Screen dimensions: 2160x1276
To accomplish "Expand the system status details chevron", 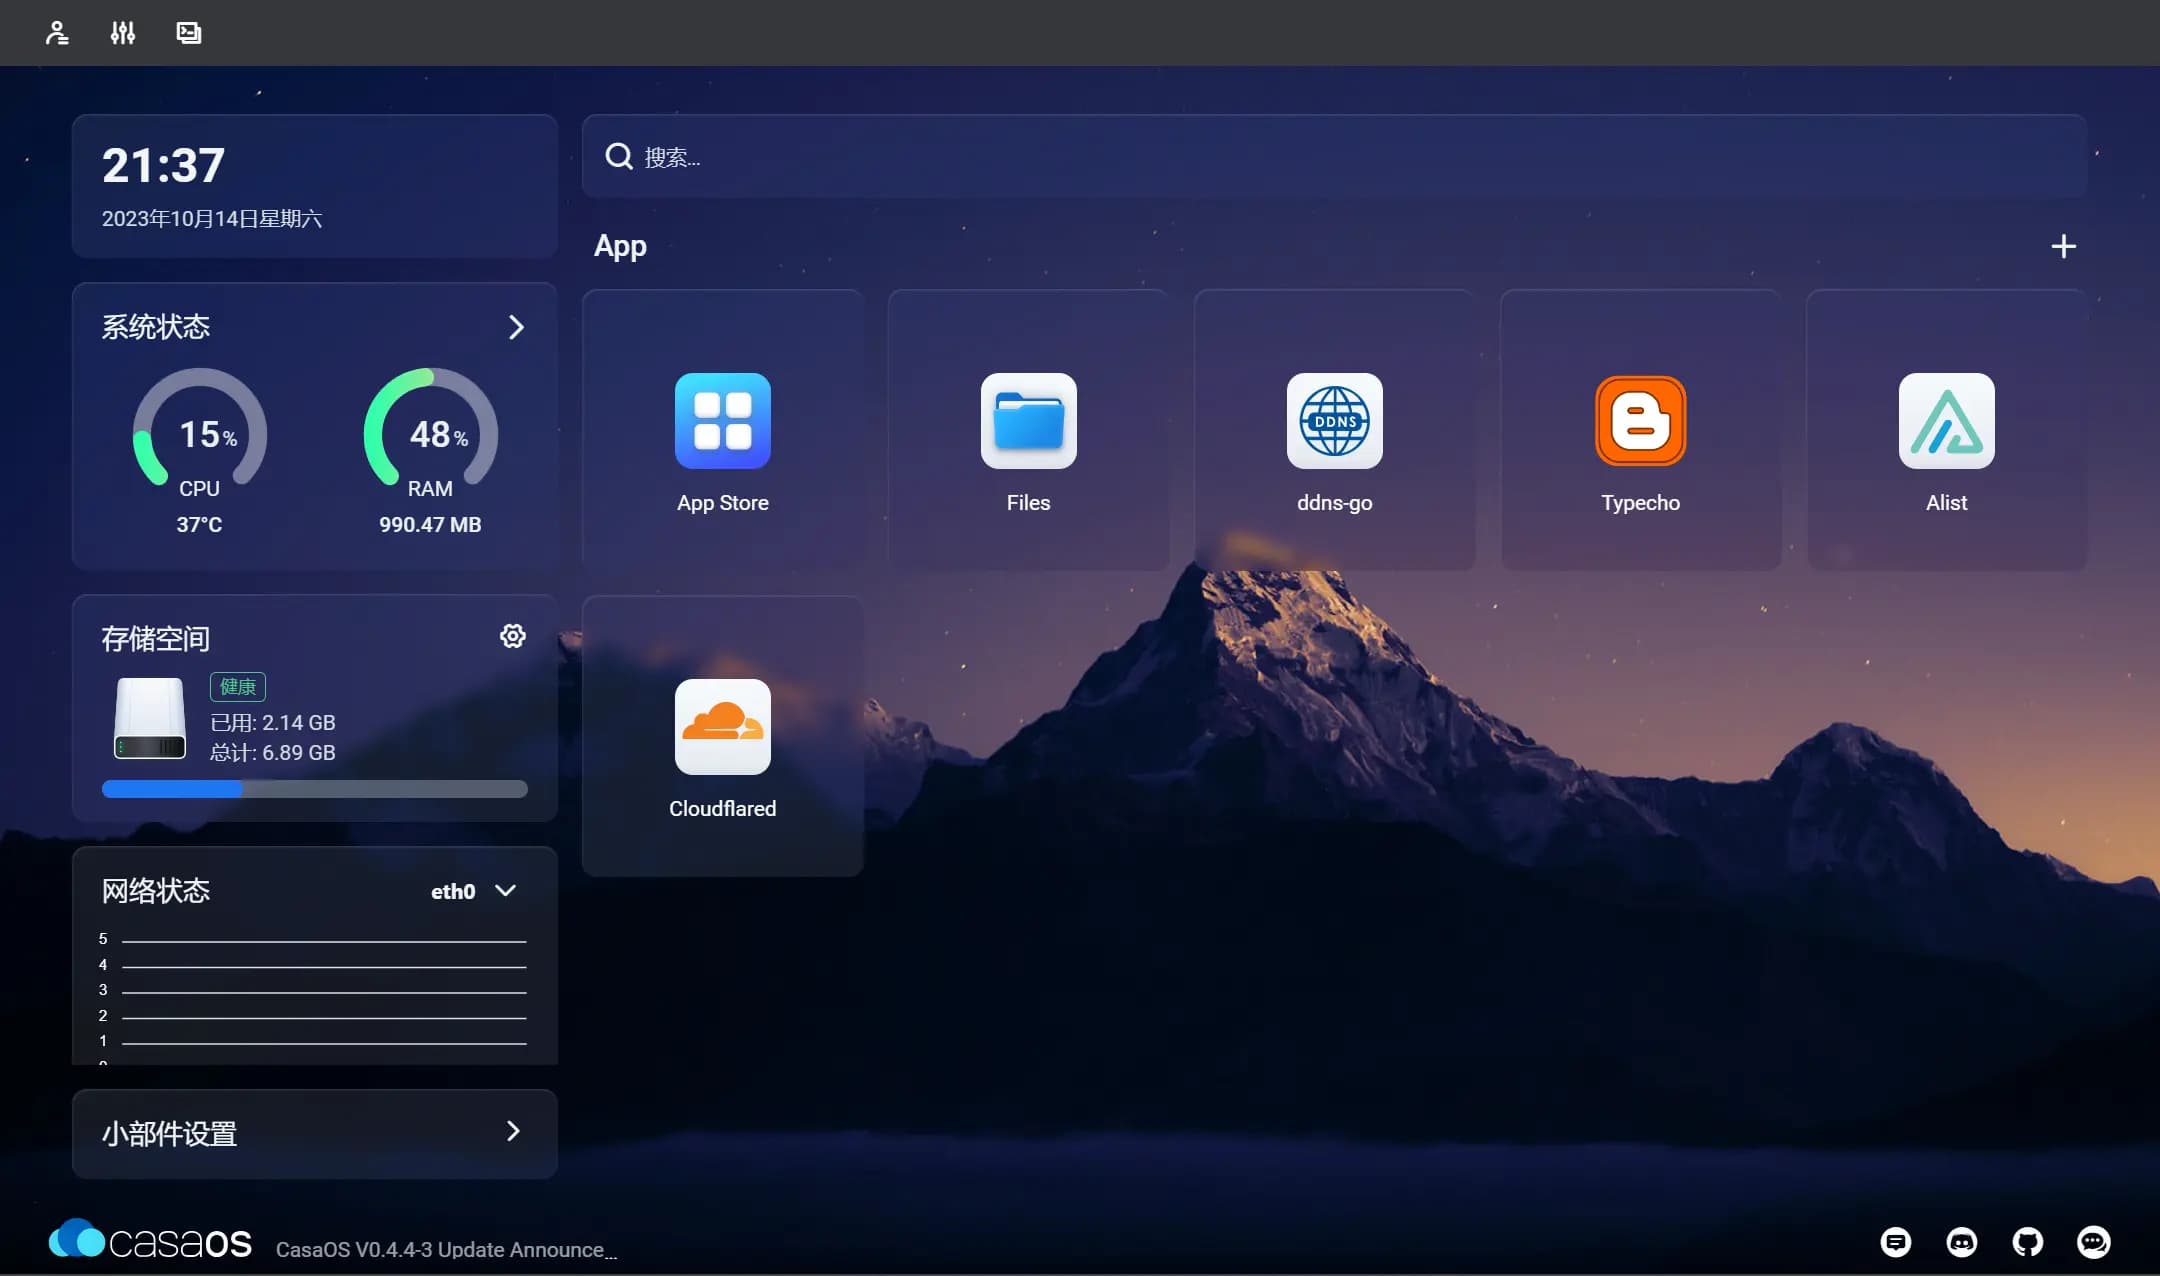I will point(516,327).
